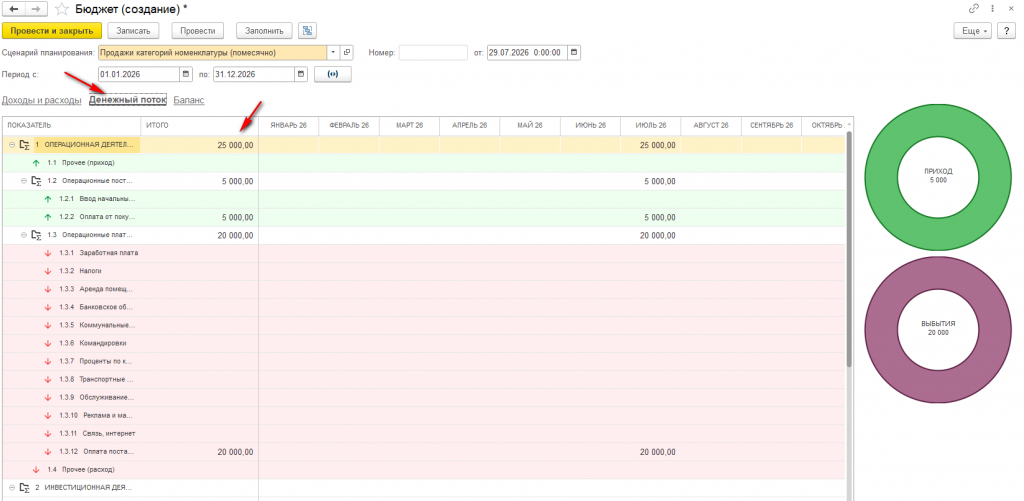Image resolution: width=1024 pixels, height=501 pixels.
Task: Collapse the 1.2 Операционные поступления group
Action: [25, 181]
